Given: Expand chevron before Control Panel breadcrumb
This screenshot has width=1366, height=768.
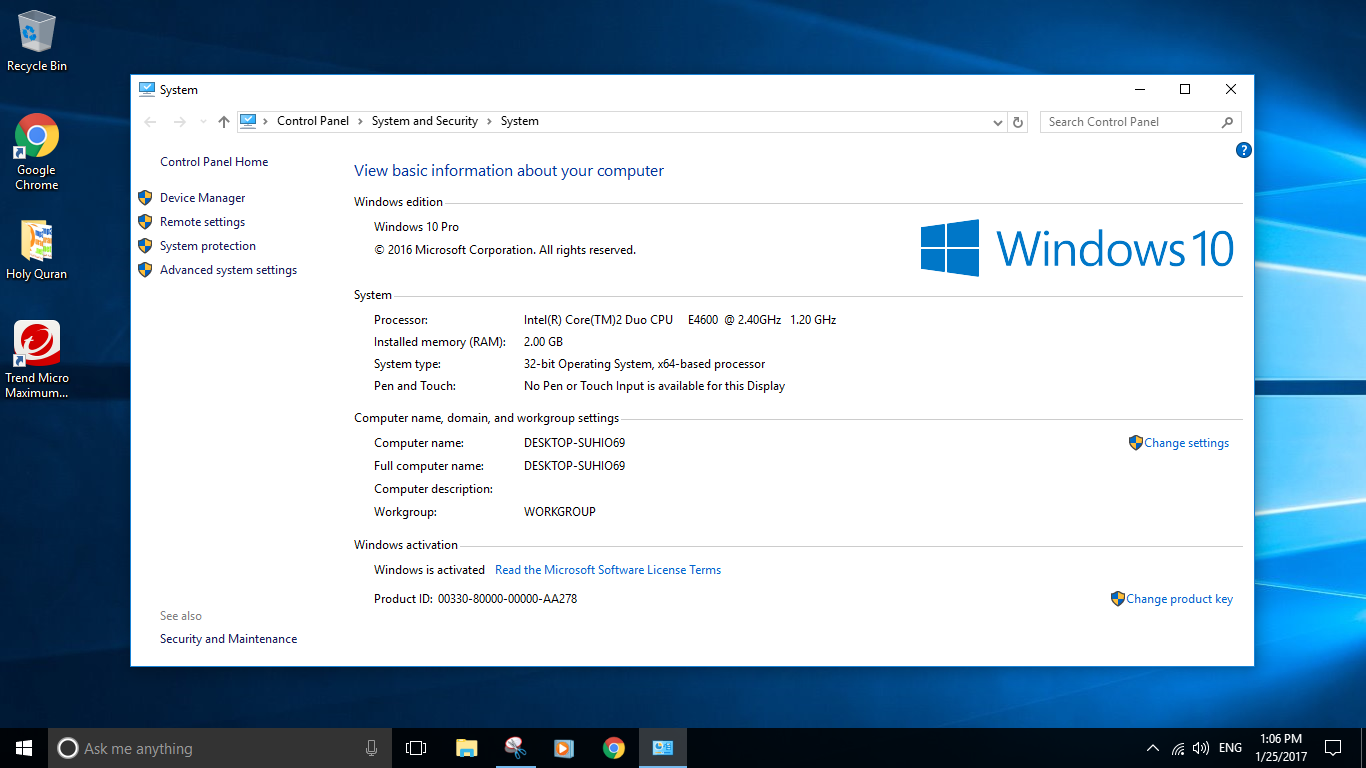Looking at the screenshot, I should 266,121.
